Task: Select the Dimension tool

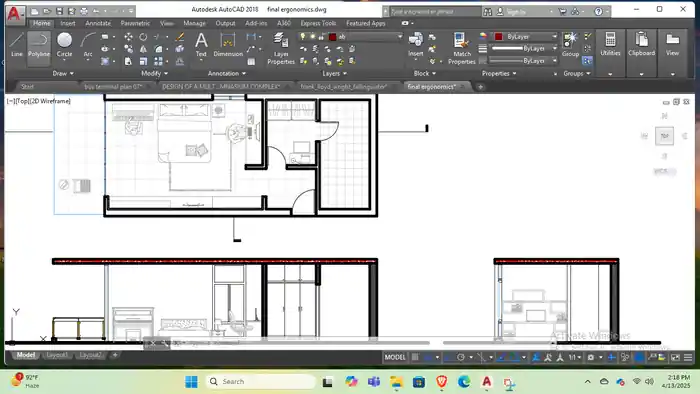Action: [x=228, y=45]
